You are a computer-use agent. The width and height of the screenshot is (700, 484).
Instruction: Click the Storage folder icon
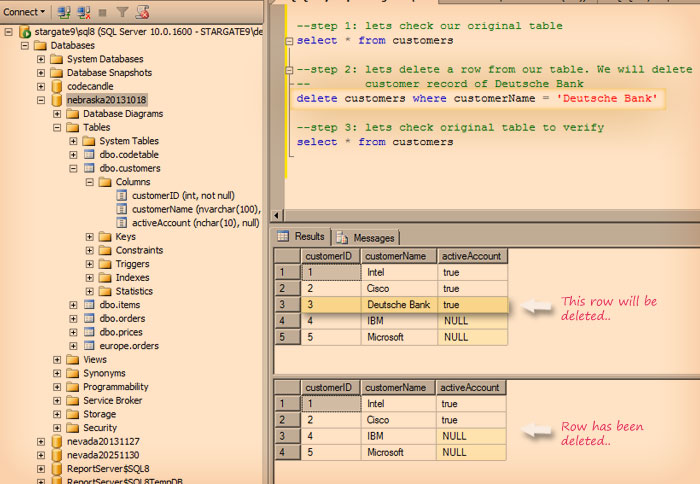click(x=72, y=414)
